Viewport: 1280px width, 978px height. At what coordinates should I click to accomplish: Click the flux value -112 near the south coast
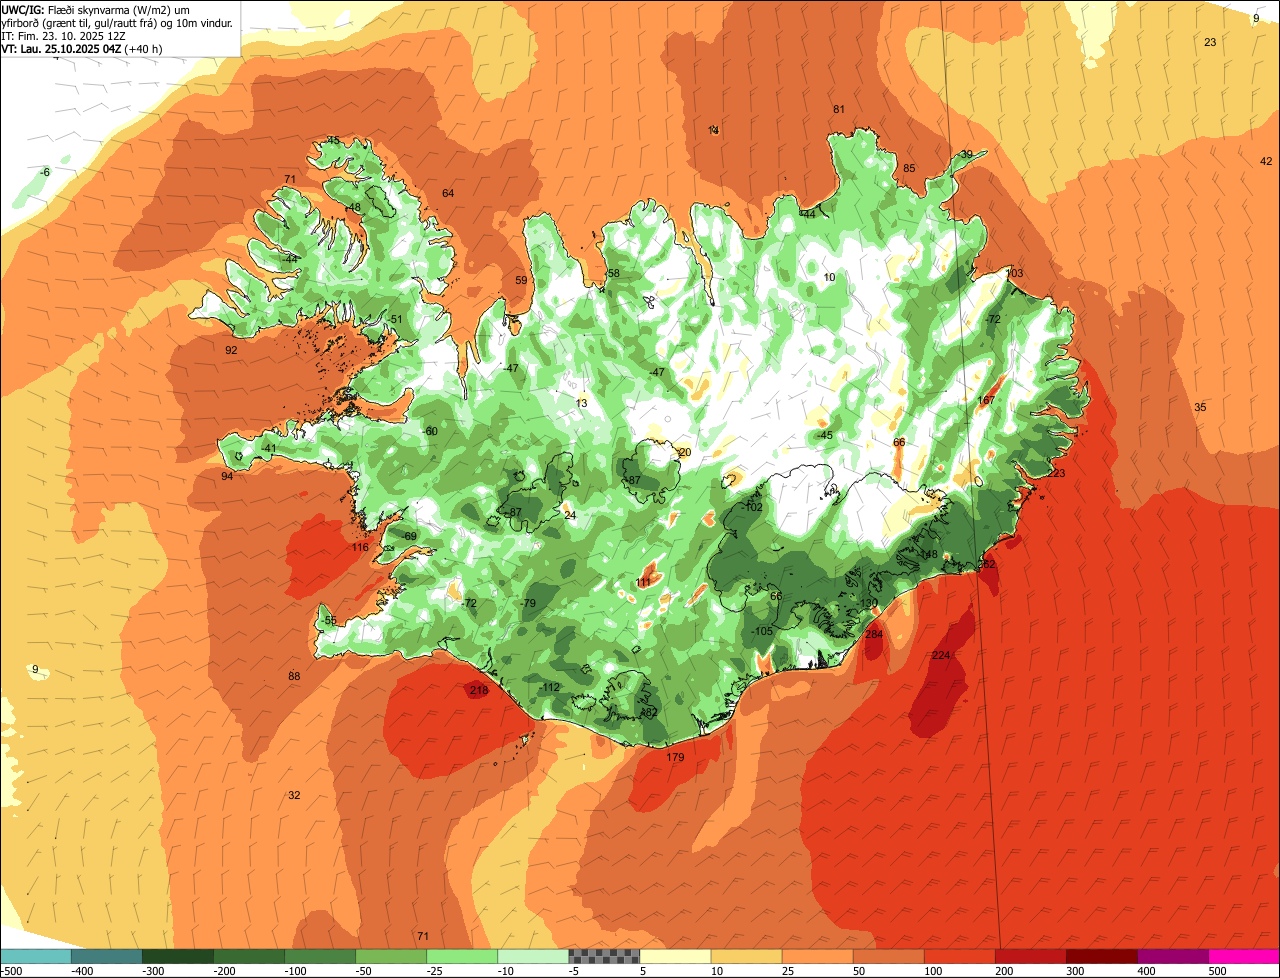[549, 687]
